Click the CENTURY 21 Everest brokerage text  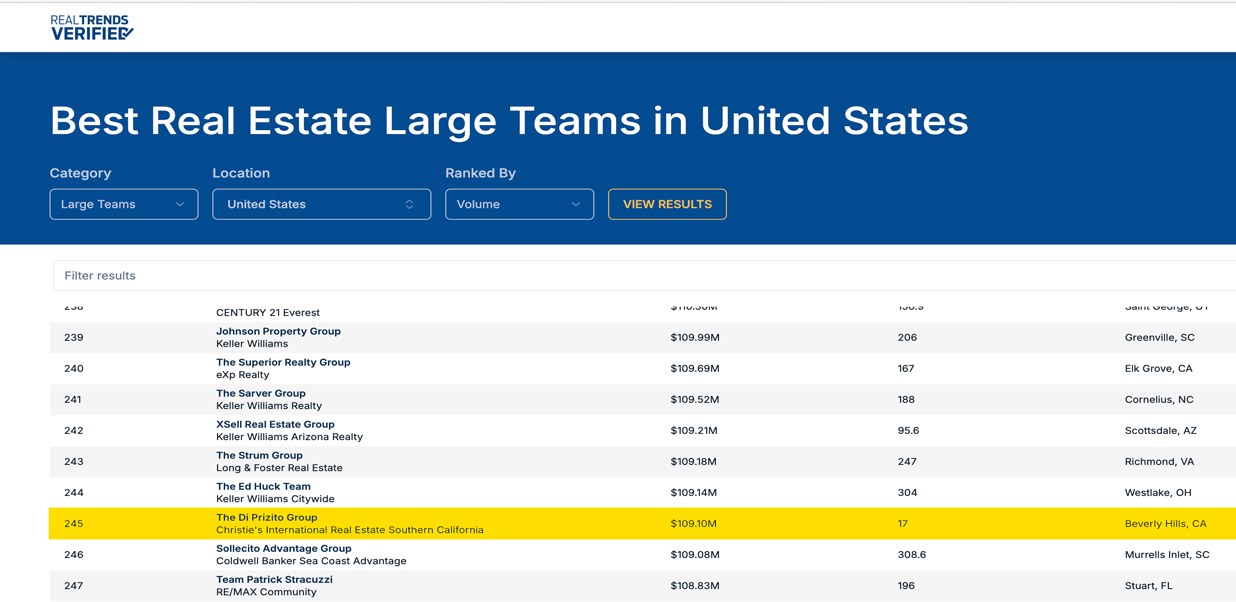[268, 313]
